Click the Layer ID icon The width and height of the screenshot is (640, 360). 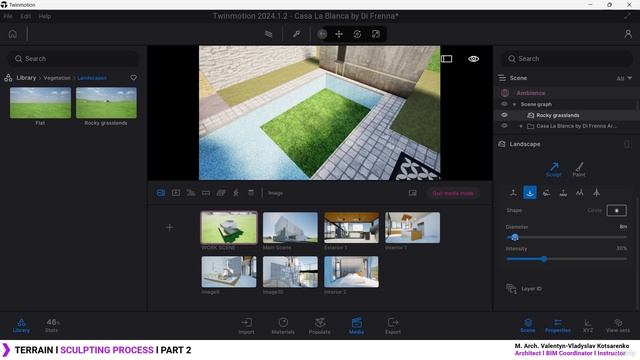pos(511,289)
